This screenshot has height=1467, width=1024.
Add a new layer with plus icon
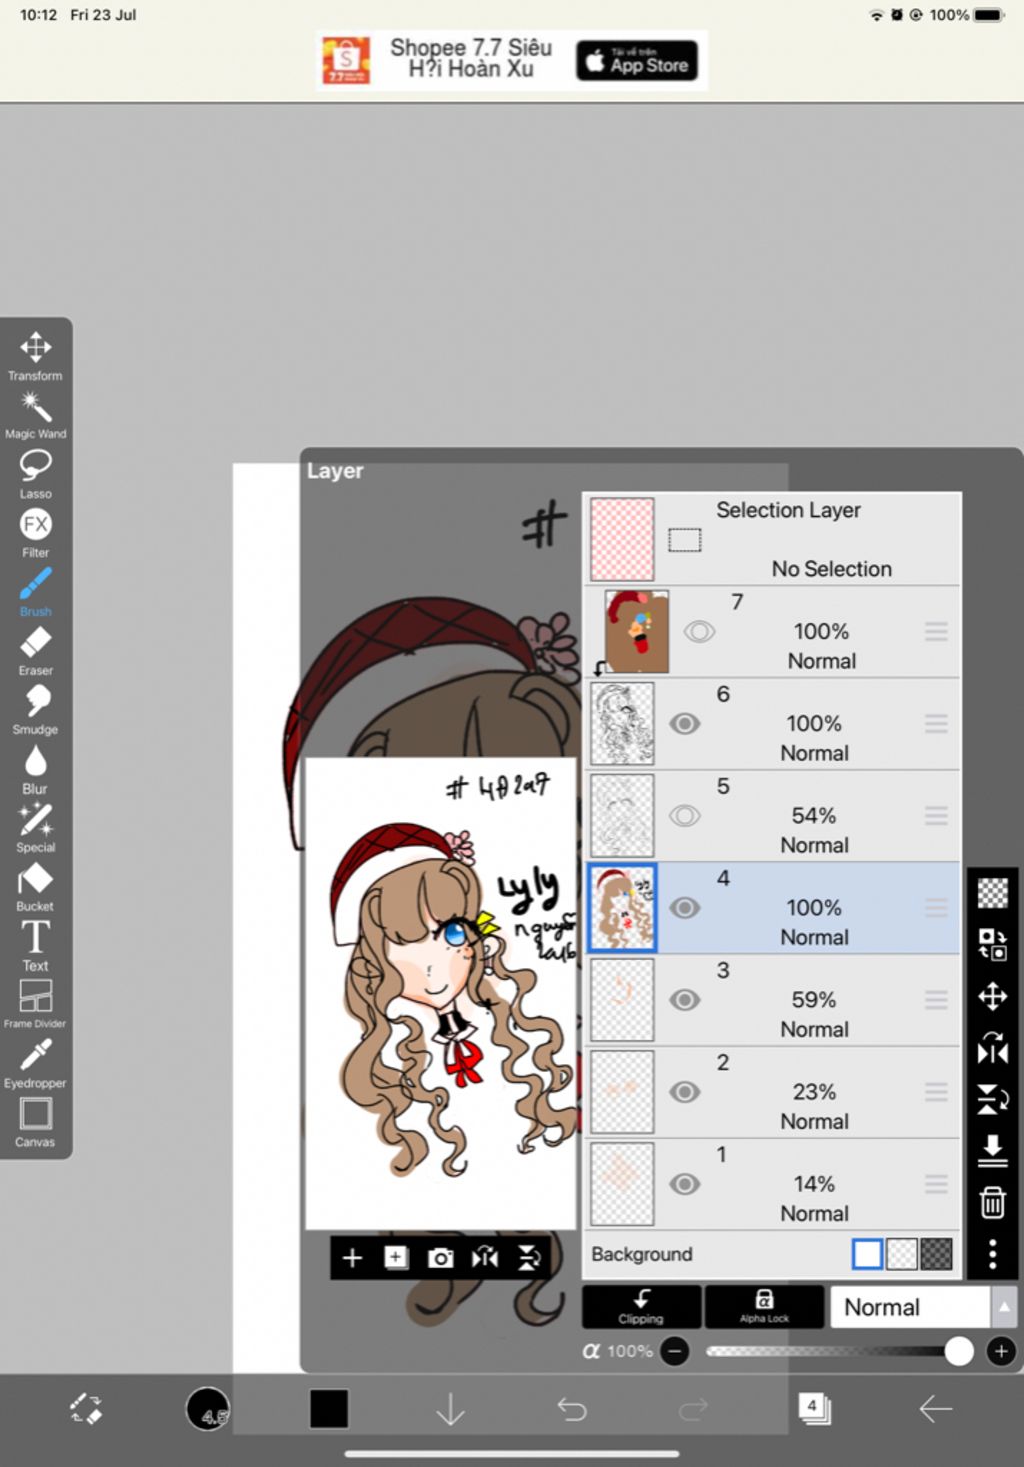pos(352,1258)
